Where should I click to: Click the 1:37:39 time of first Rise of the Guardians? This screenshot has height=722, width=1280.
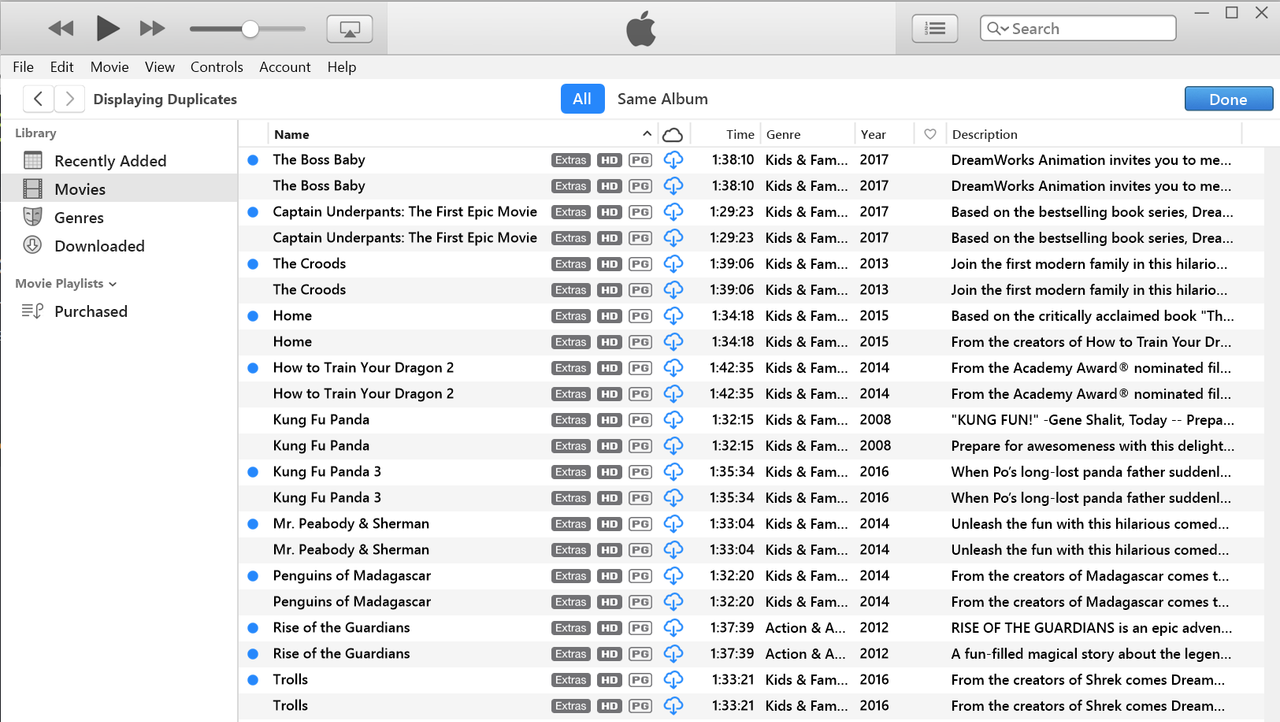733,628
